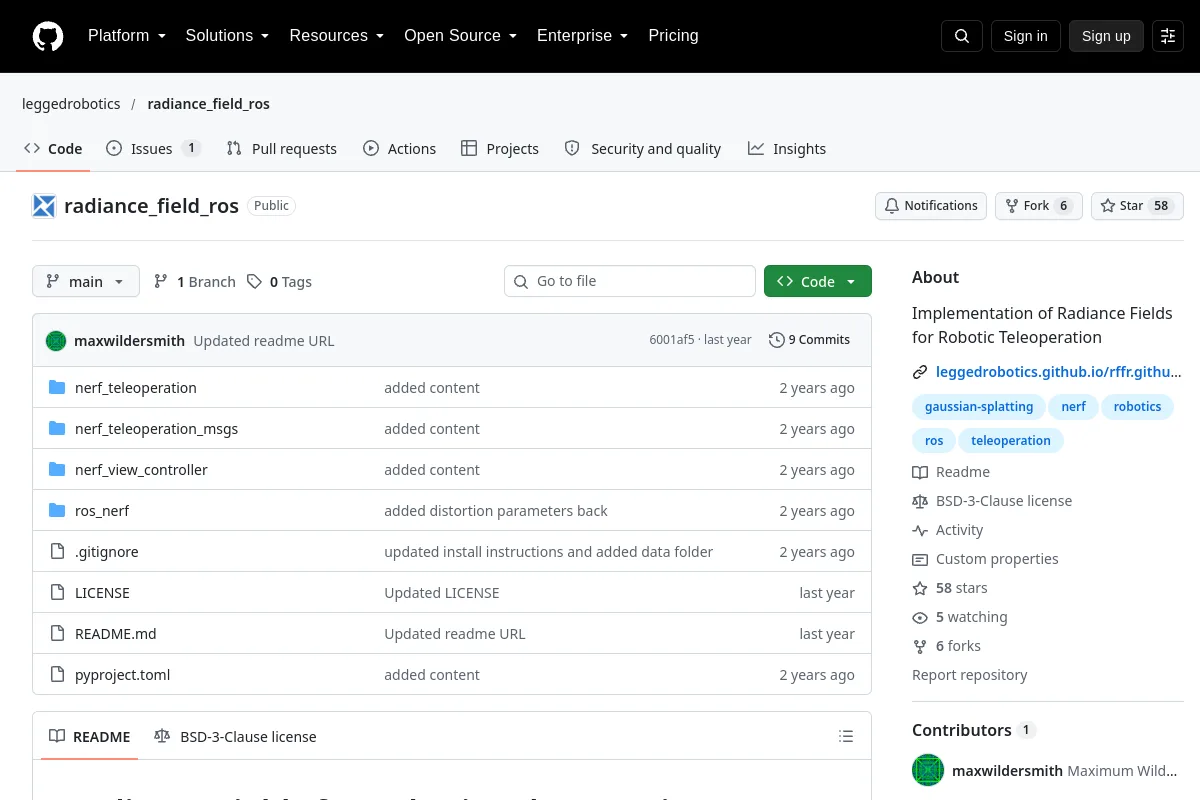Switch to the Actions tab
Viewport: 1200px width, 800px height.
tap(399, 148)
